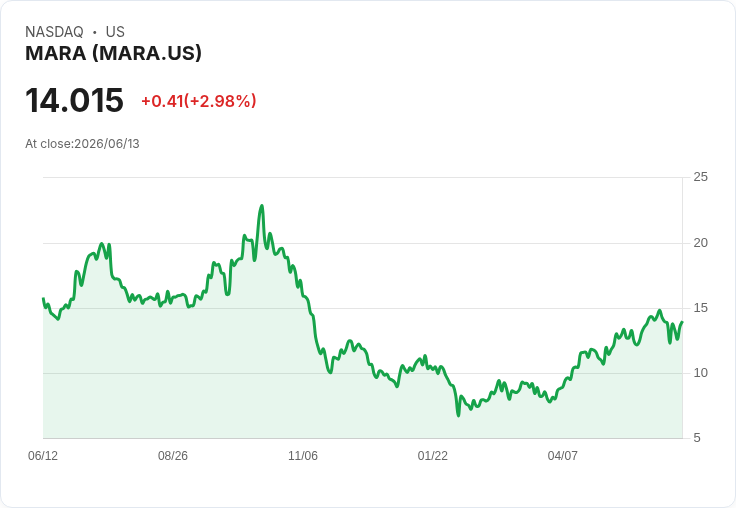Select the NASDAQ exchange label

coord(54,32)
